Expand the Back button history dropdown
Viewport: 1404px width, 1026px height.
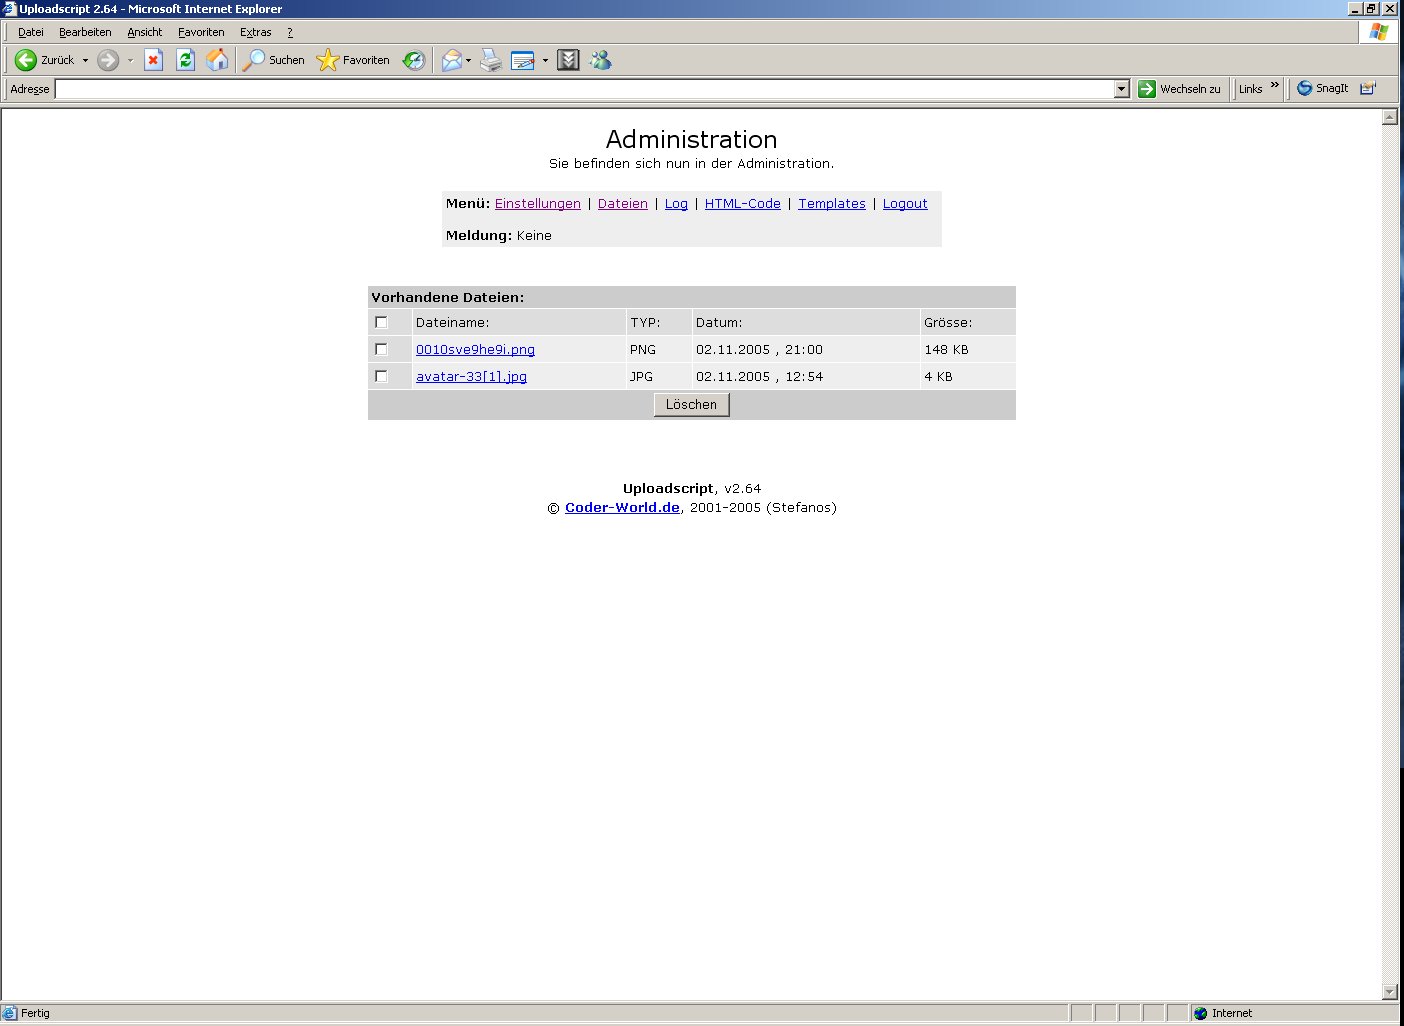click(x=85, y=60)
